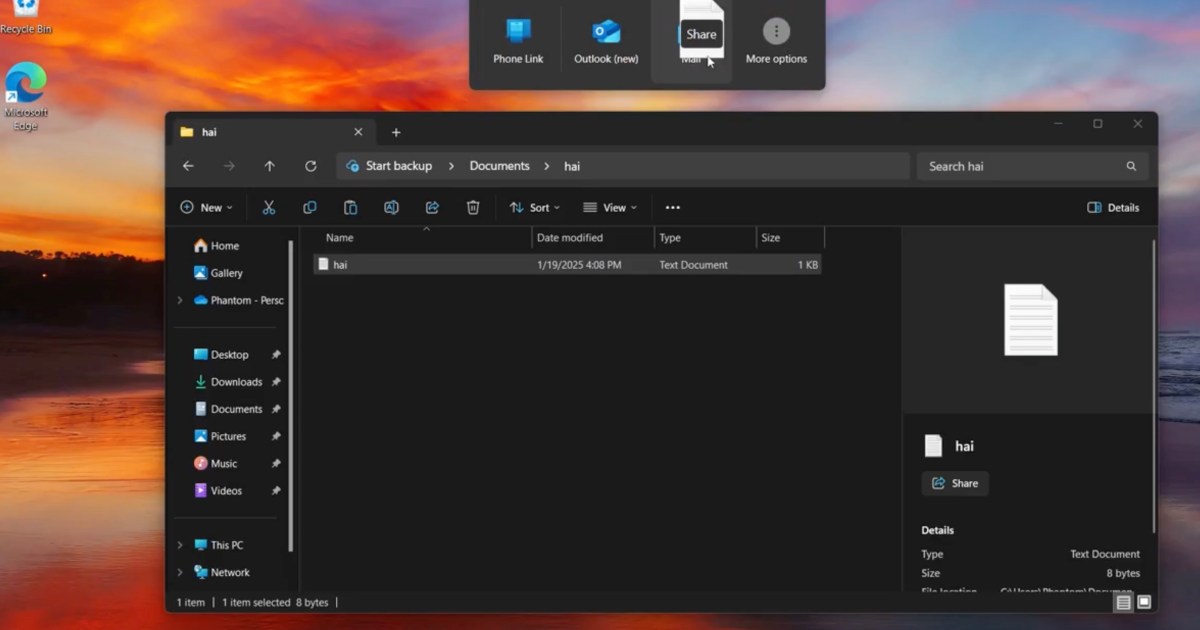The image size is (1200, 630).
Task: Click the Cut scissors icon in toolbar
Action: [268, 208]
